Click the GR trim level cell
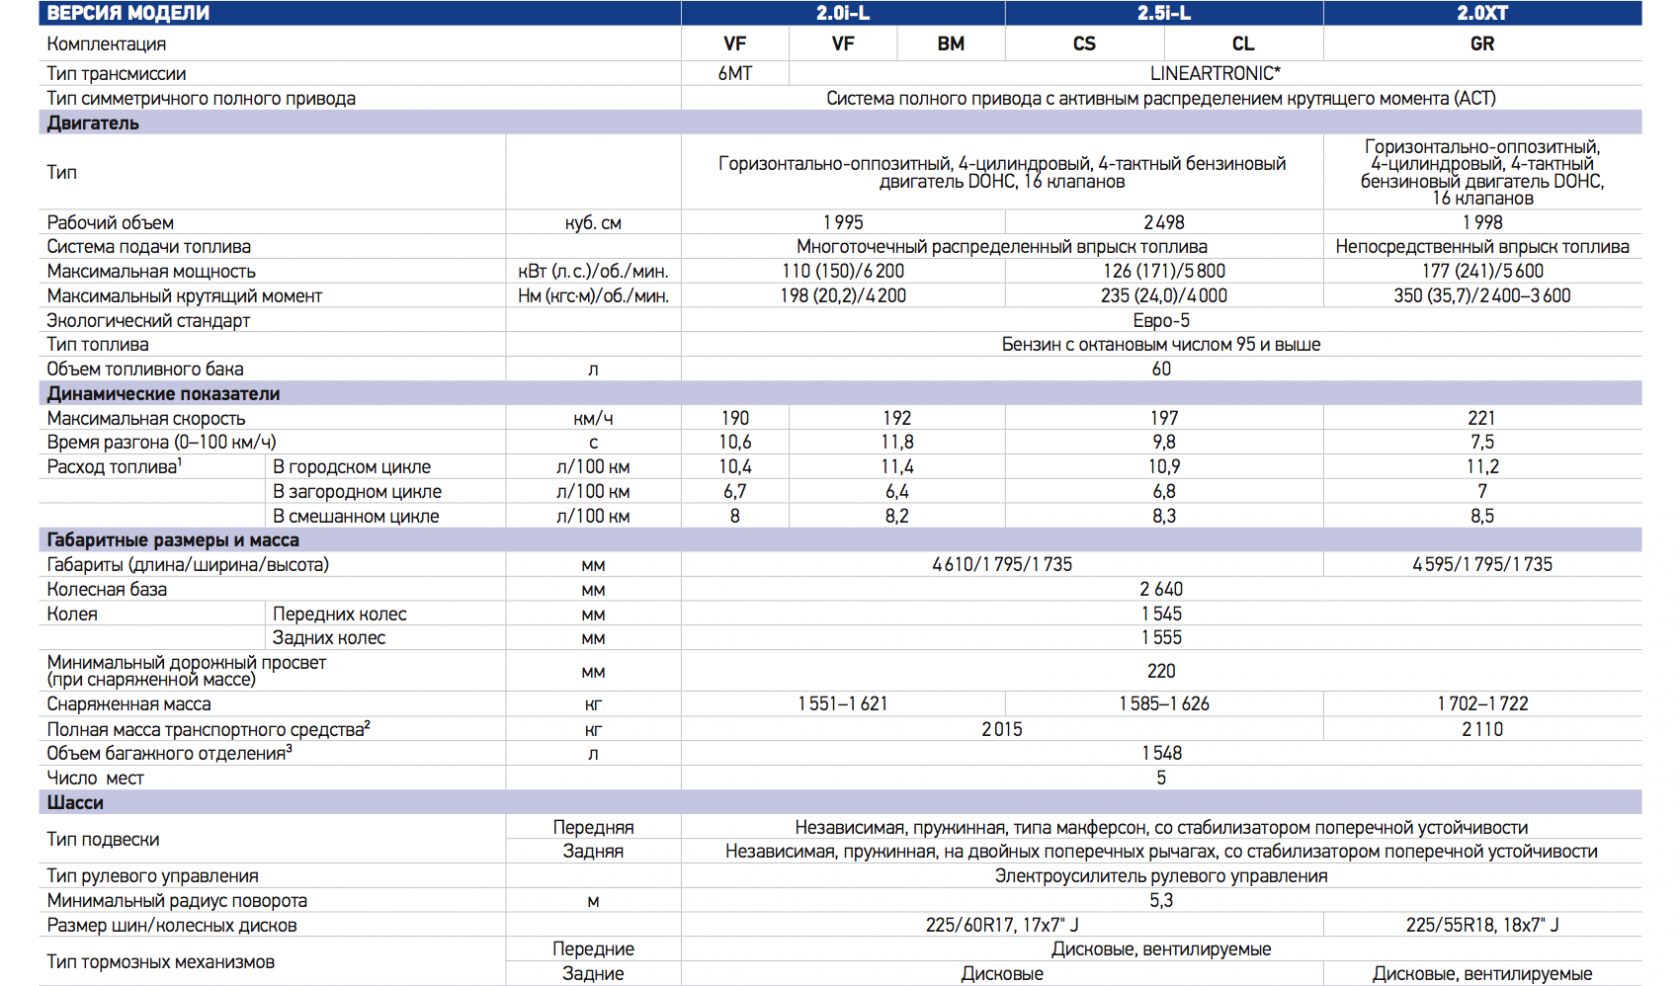 pos(1481,44)
